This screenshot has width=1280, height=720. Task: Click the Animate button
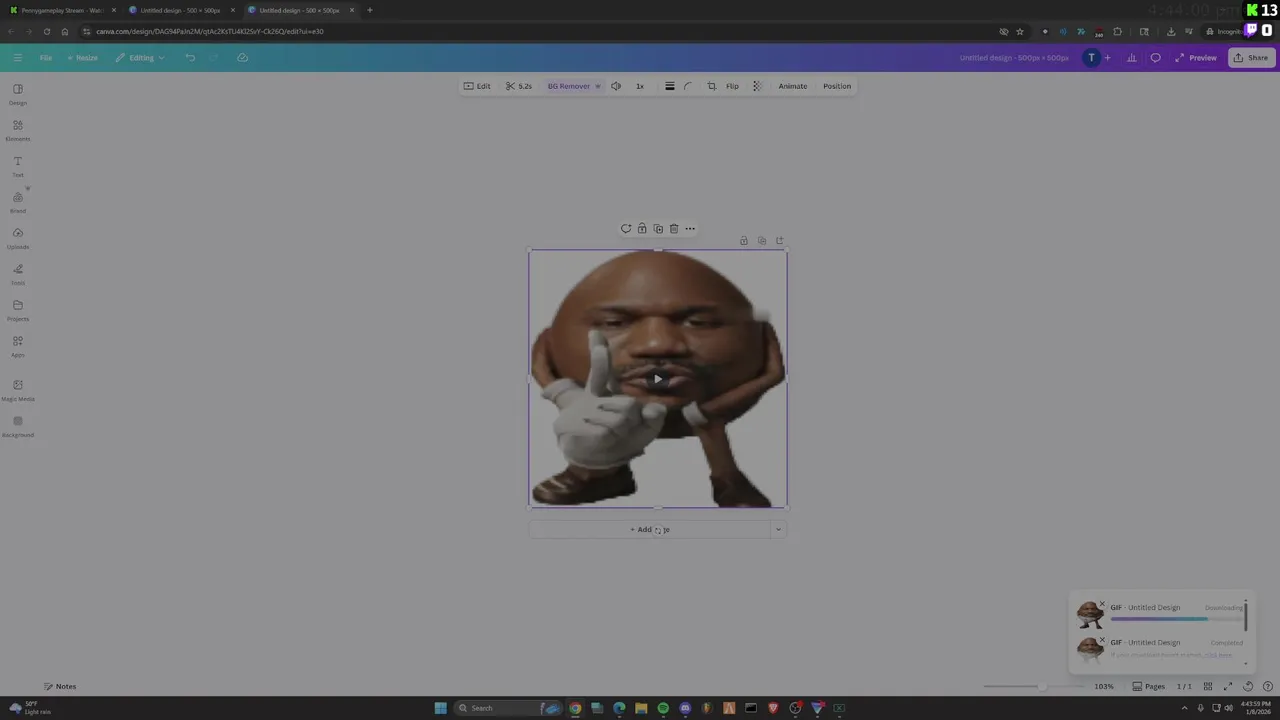(793, 86)
